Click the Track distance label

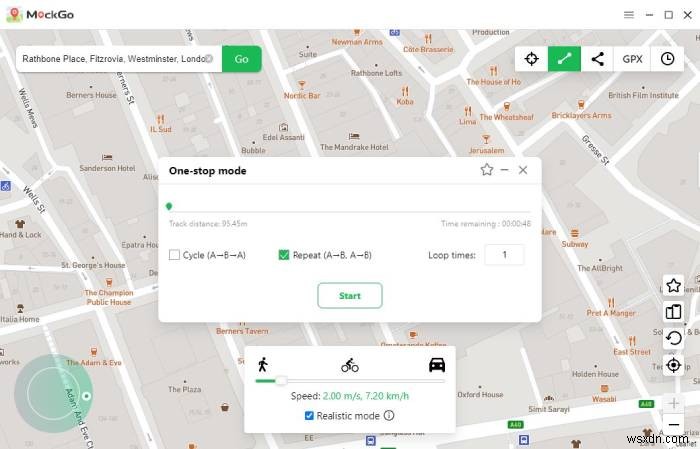click(208, 224)
